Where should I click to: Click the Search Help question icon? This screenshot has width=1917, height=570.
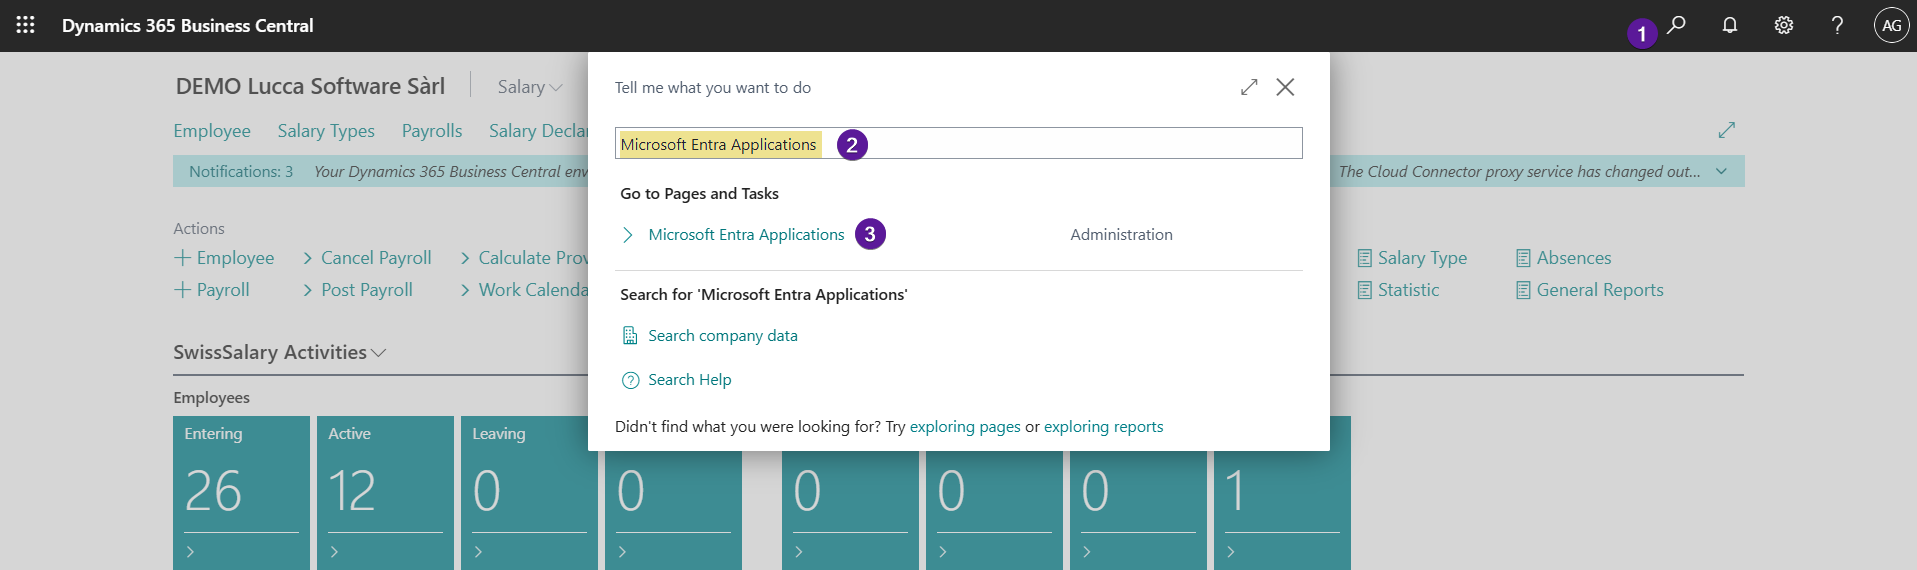tap(630, 380)
